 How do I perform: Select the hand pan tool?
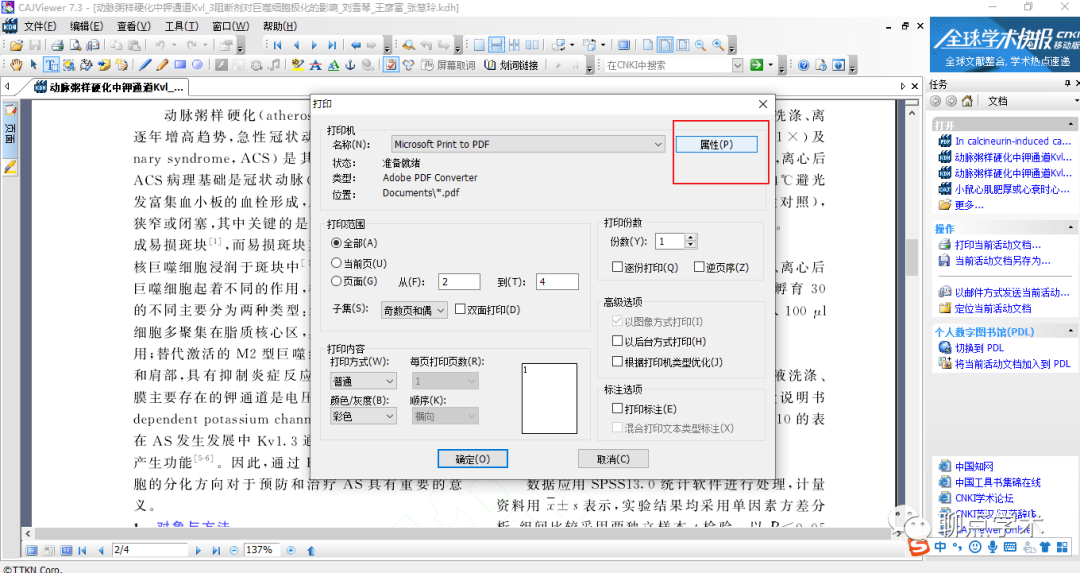pos(16,65)
